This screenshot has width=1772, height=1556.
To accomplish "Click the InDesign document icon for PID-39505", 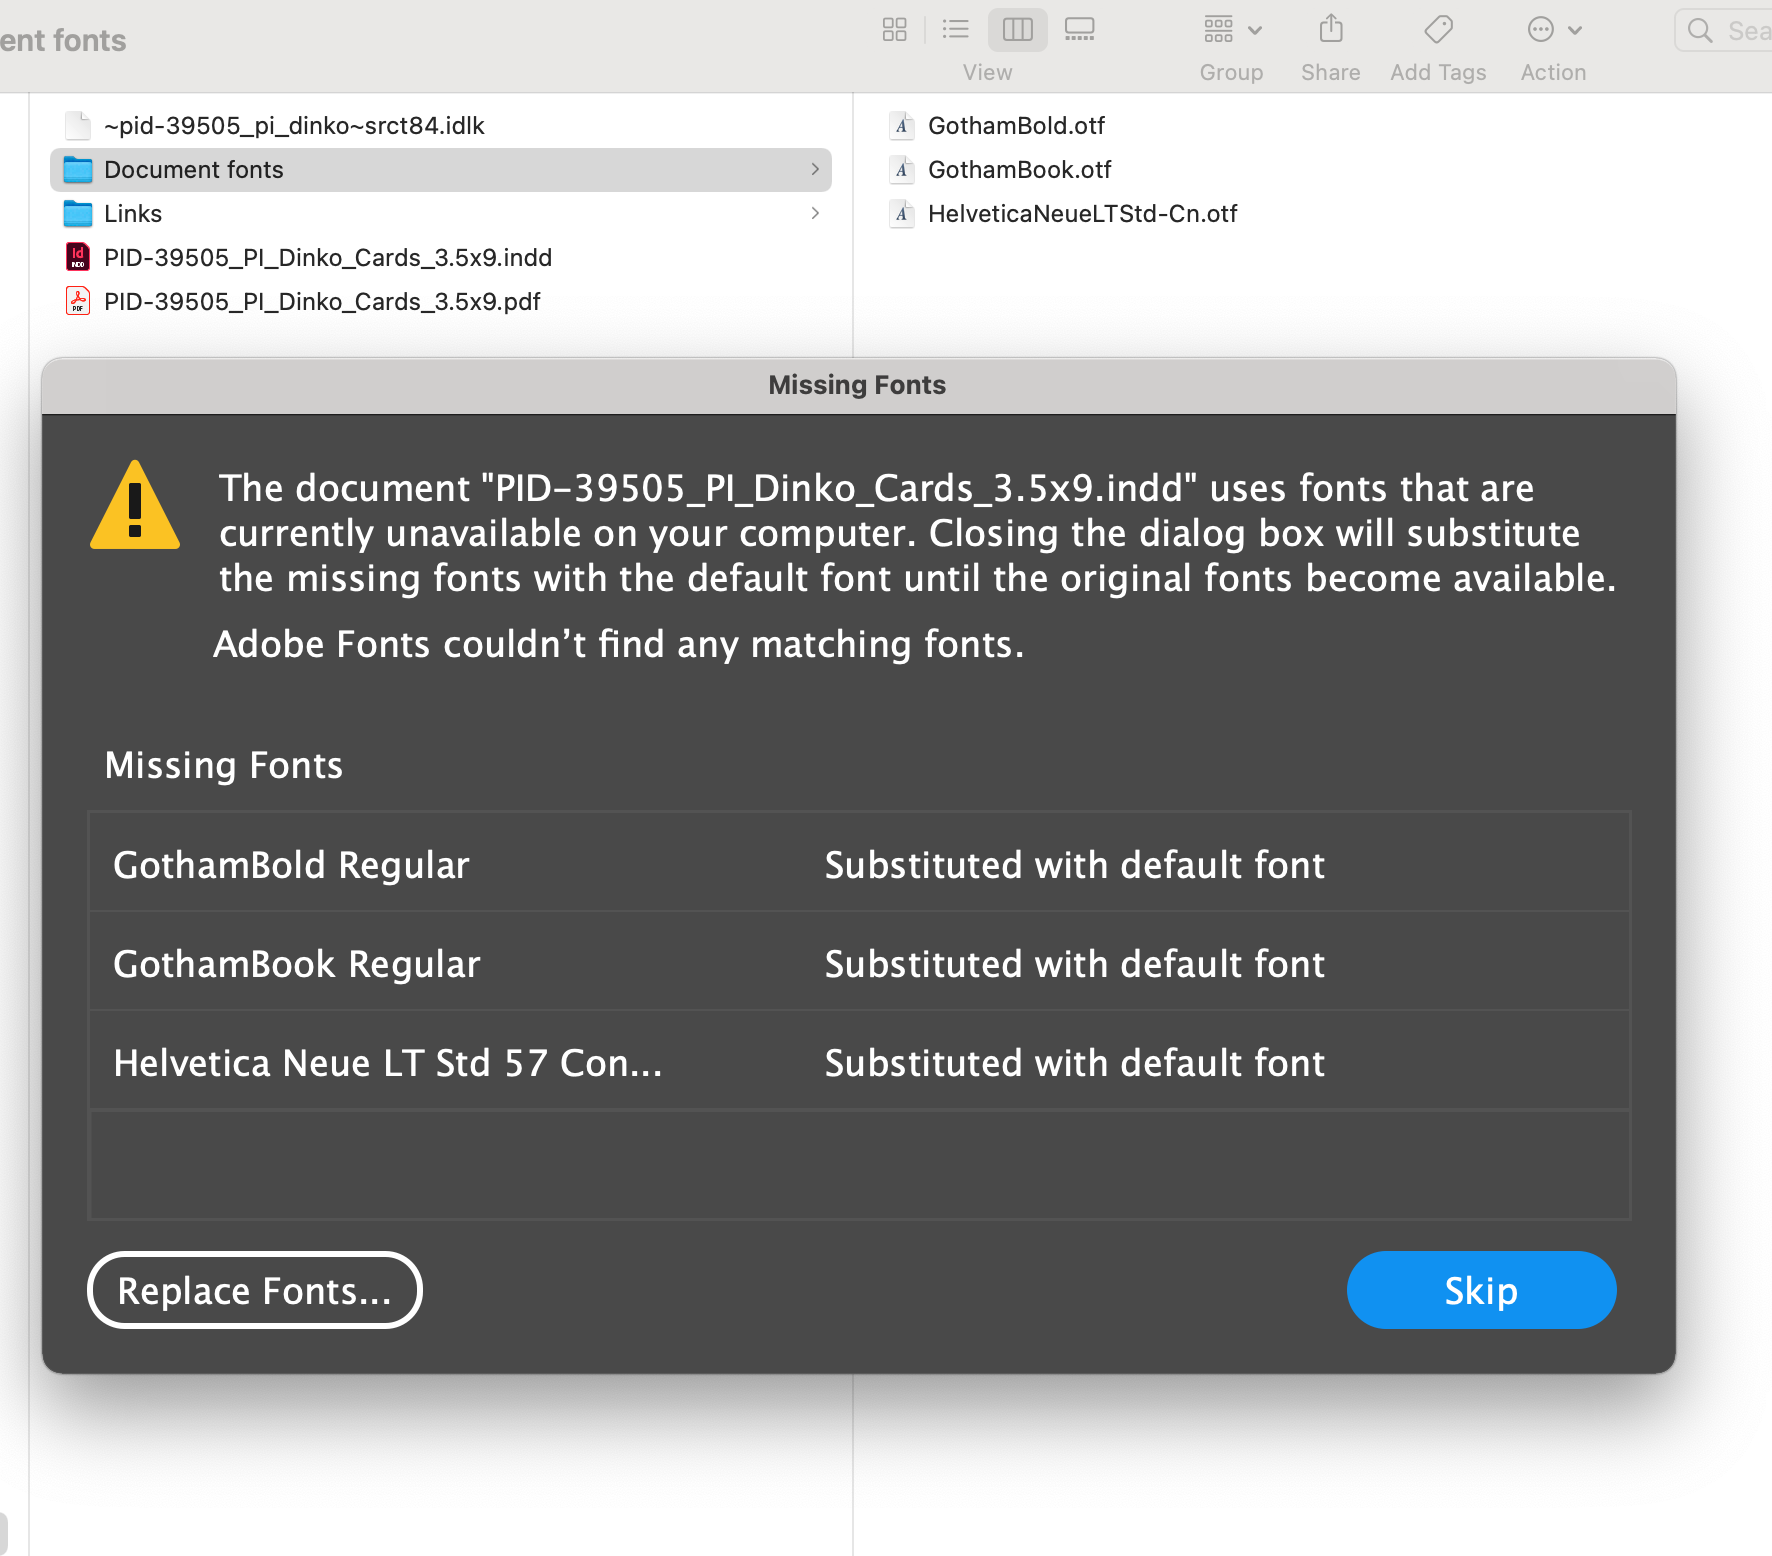I will tap(77, 257).
